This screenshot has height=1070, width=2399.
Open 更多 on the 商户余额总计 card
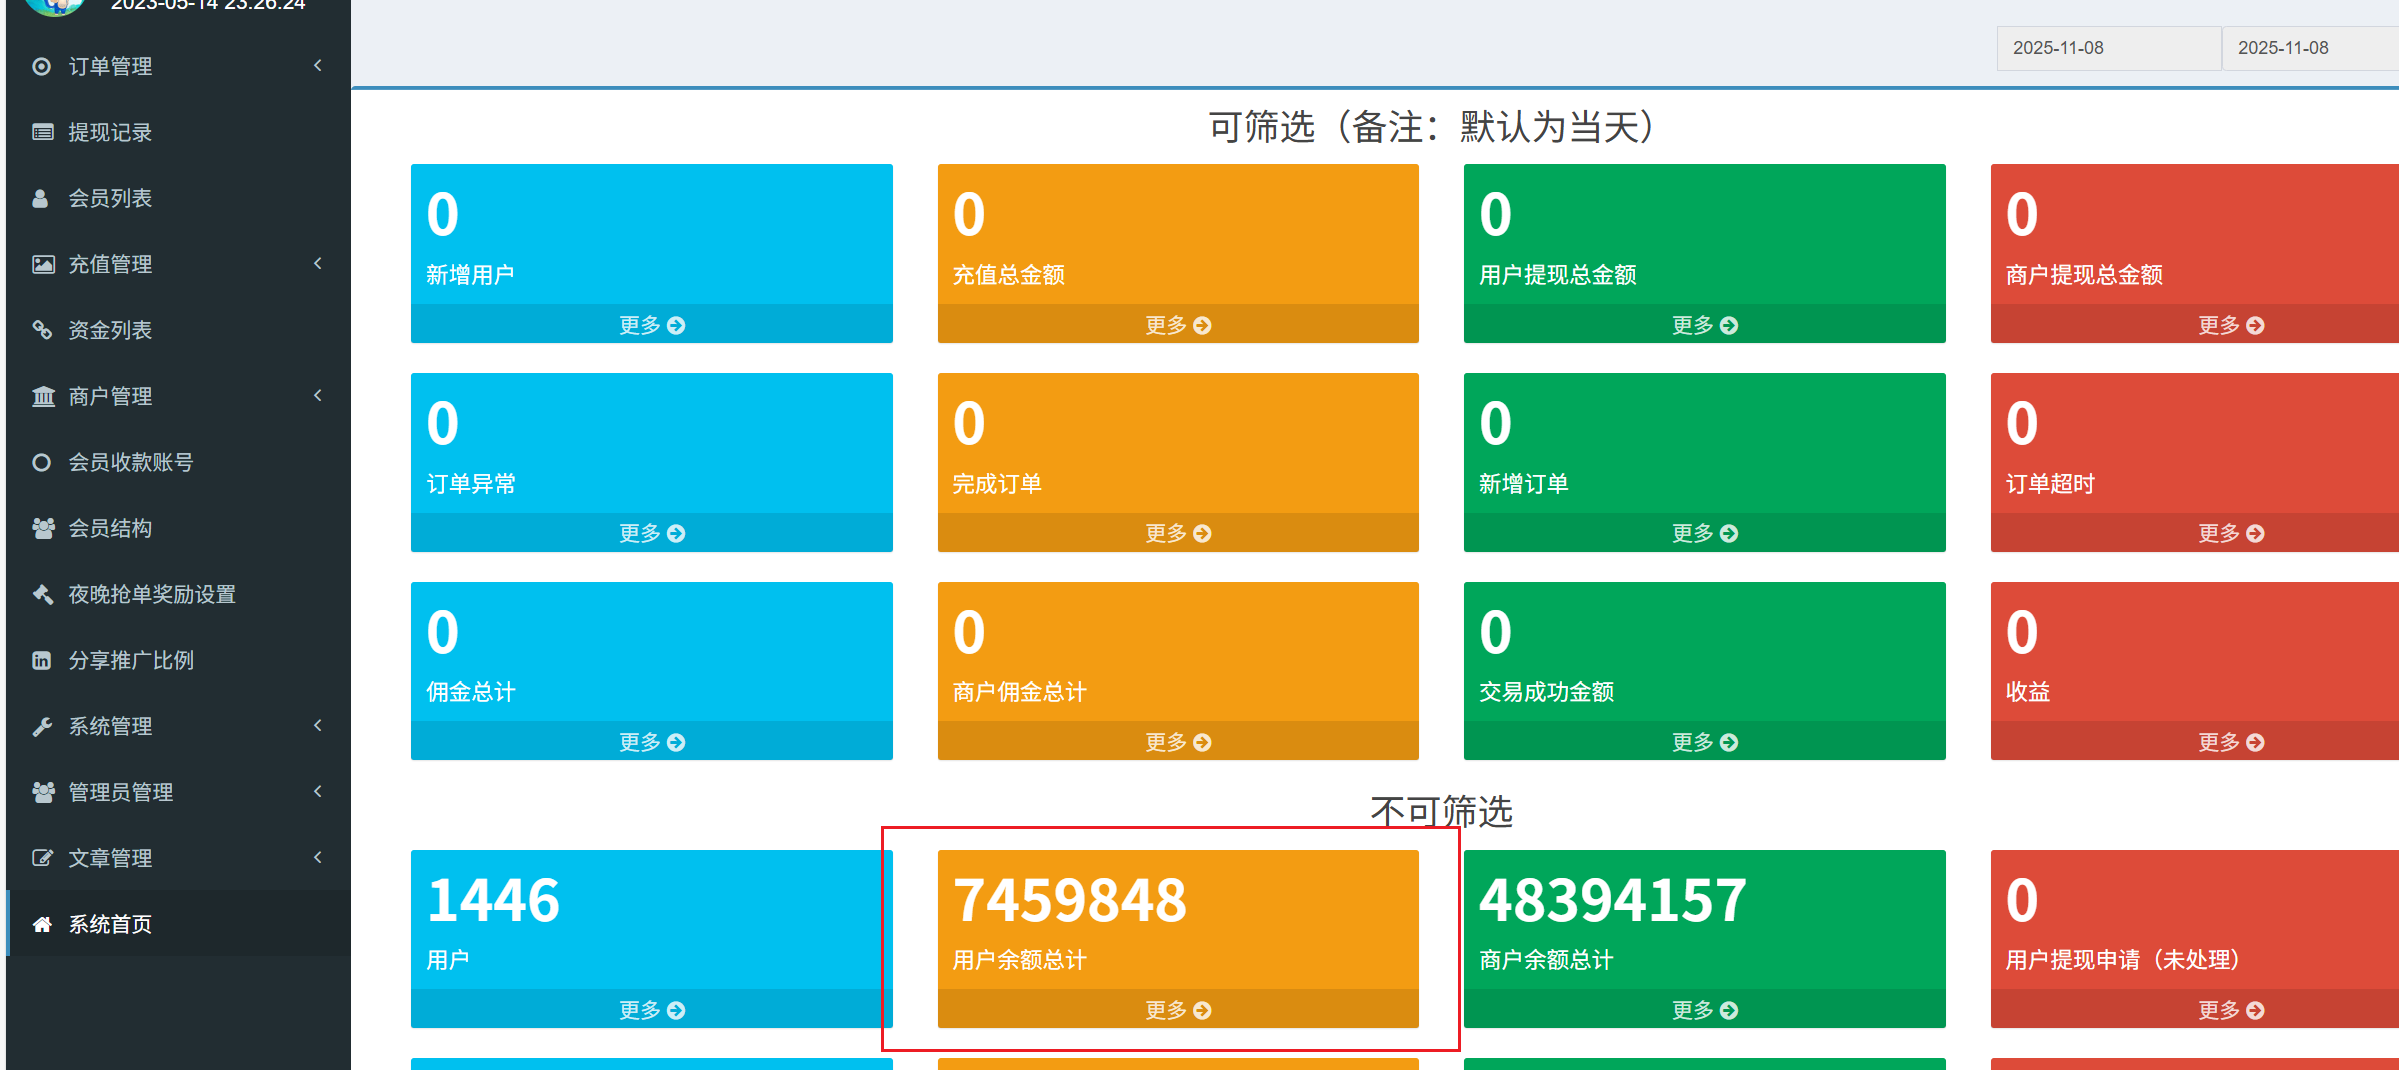click(1704, 1010)
